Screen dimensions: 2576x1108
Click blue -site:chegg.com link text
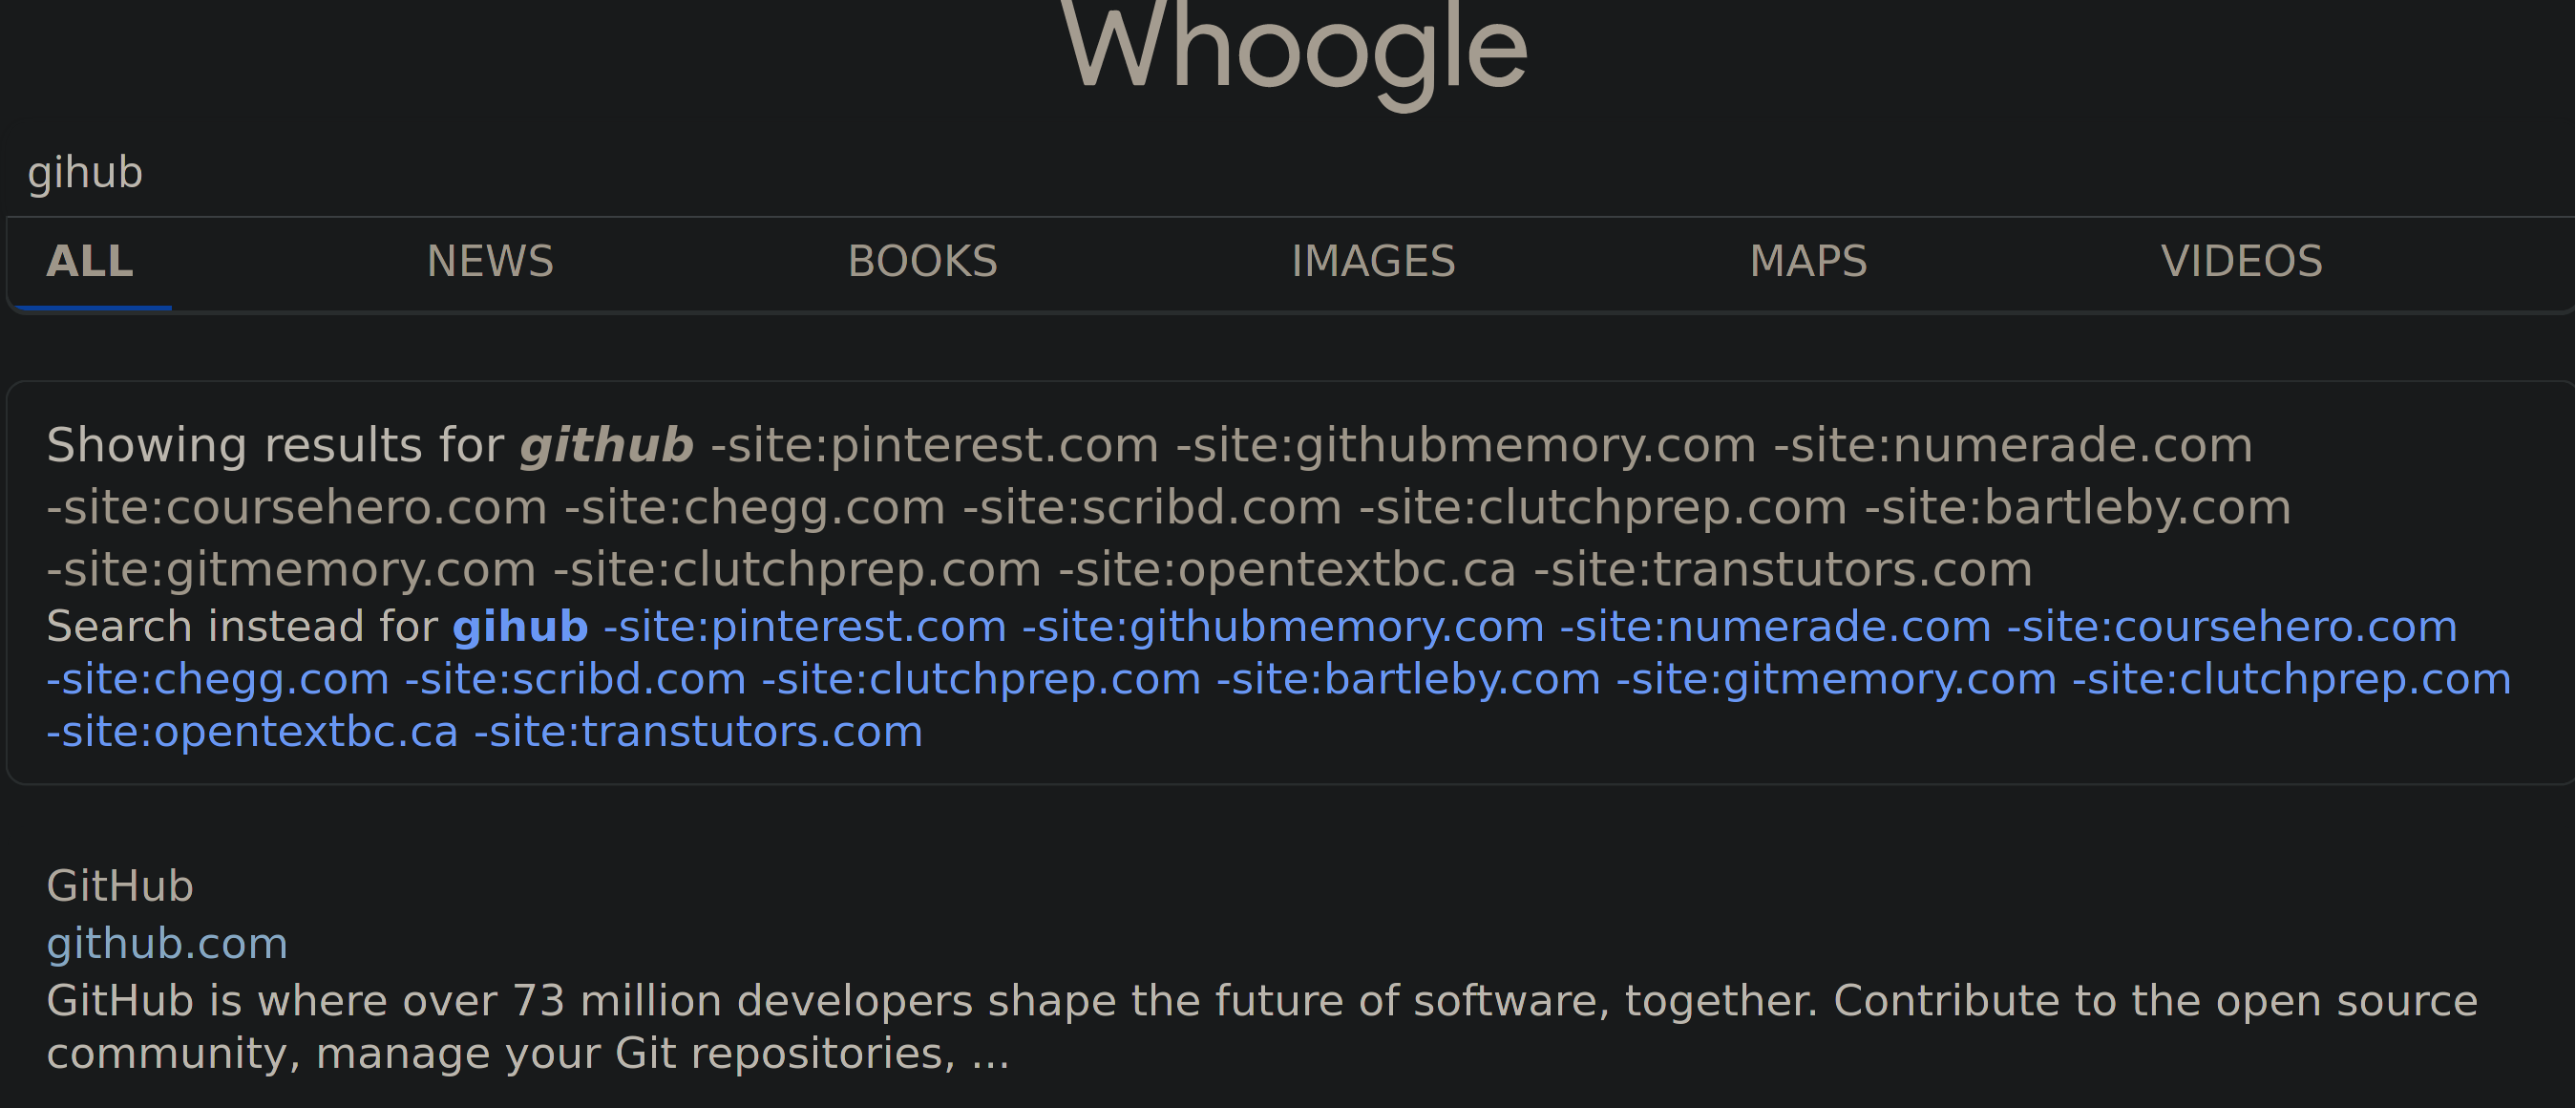(x=218, y=680)
